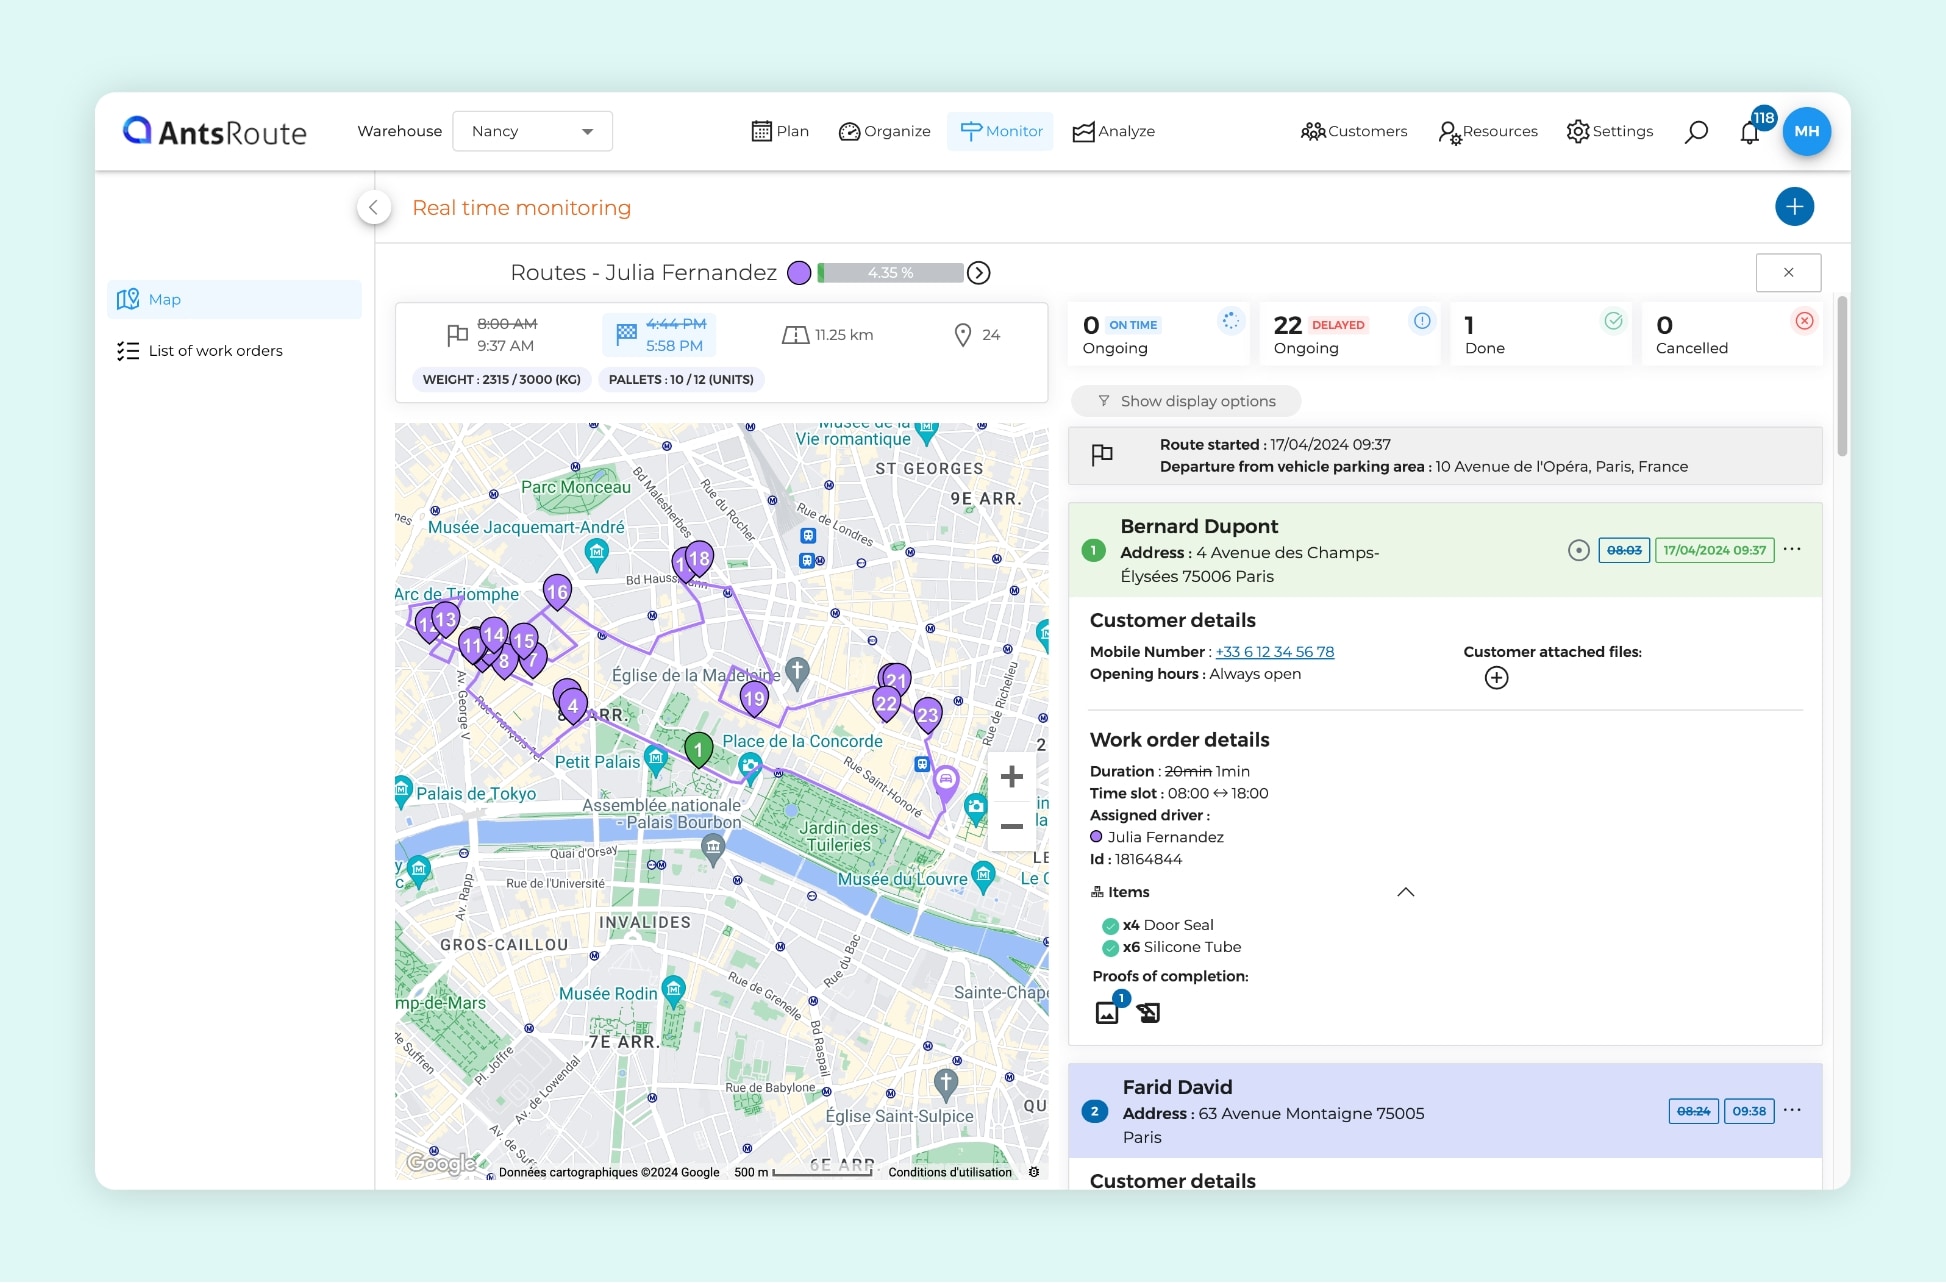The image size is (1946, 1283).
Task: Click Show display options
Action: (1186, 401)
